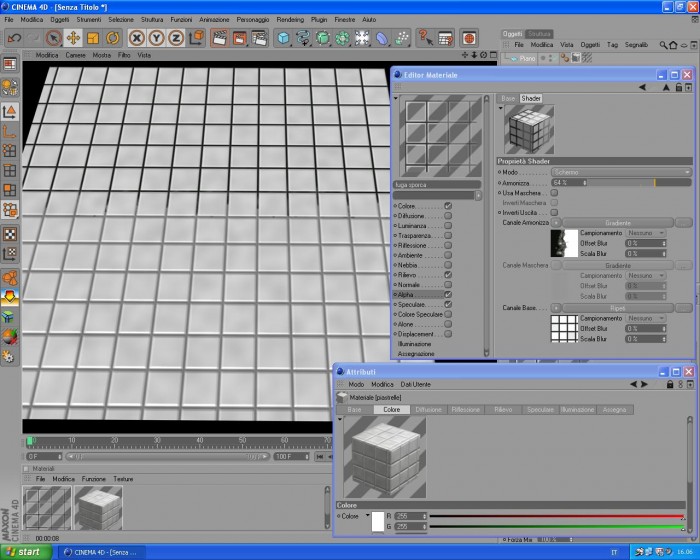Viewport: 700px width, 560px height.
Task: Open the Modo dropdown in shader properties
Action: click(x=621, y=172)
